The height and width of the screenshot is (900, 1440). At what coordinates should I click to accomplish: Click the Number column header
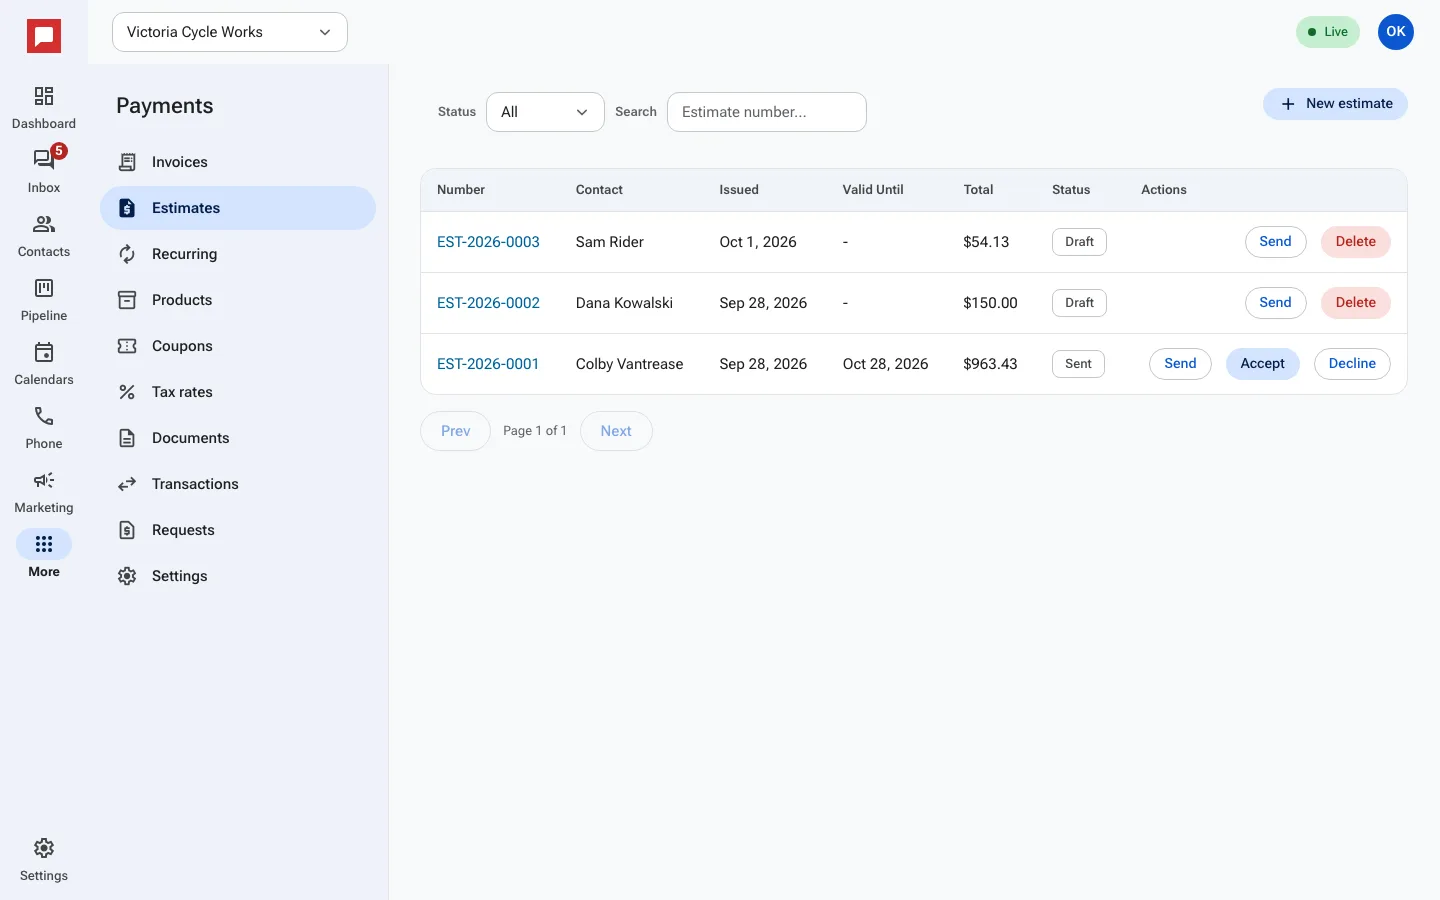coord(461,190)
